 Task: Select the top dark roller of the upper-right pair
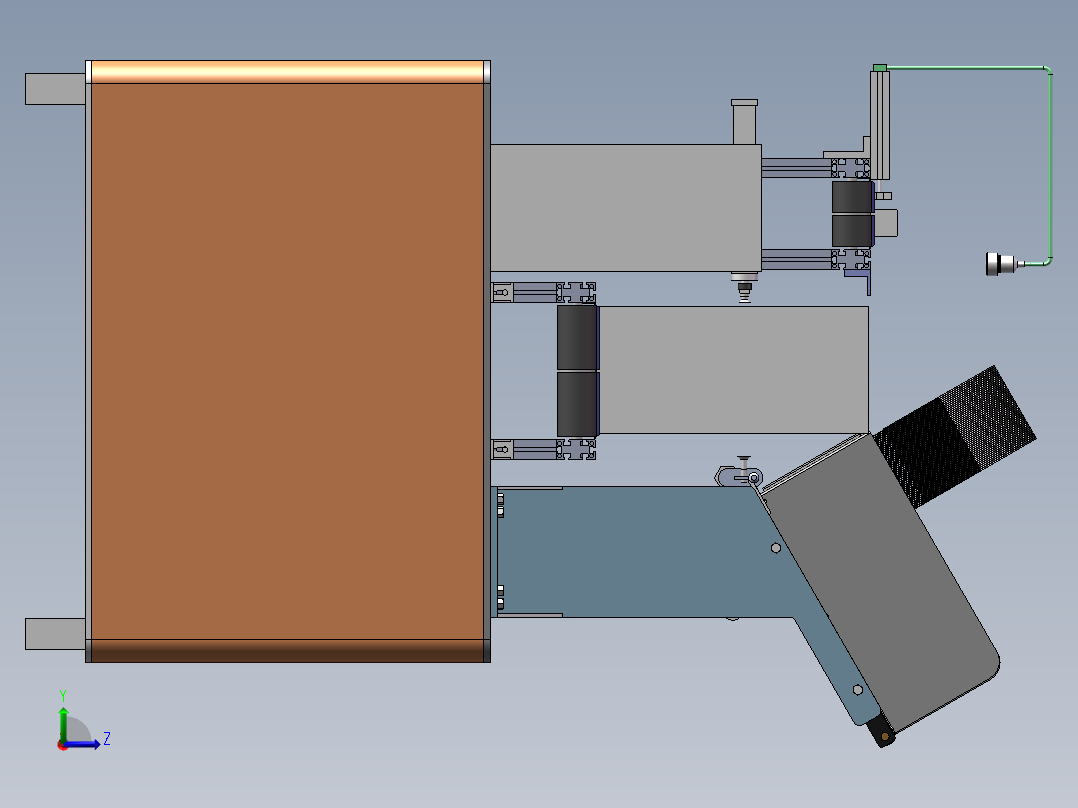(852, 197)
